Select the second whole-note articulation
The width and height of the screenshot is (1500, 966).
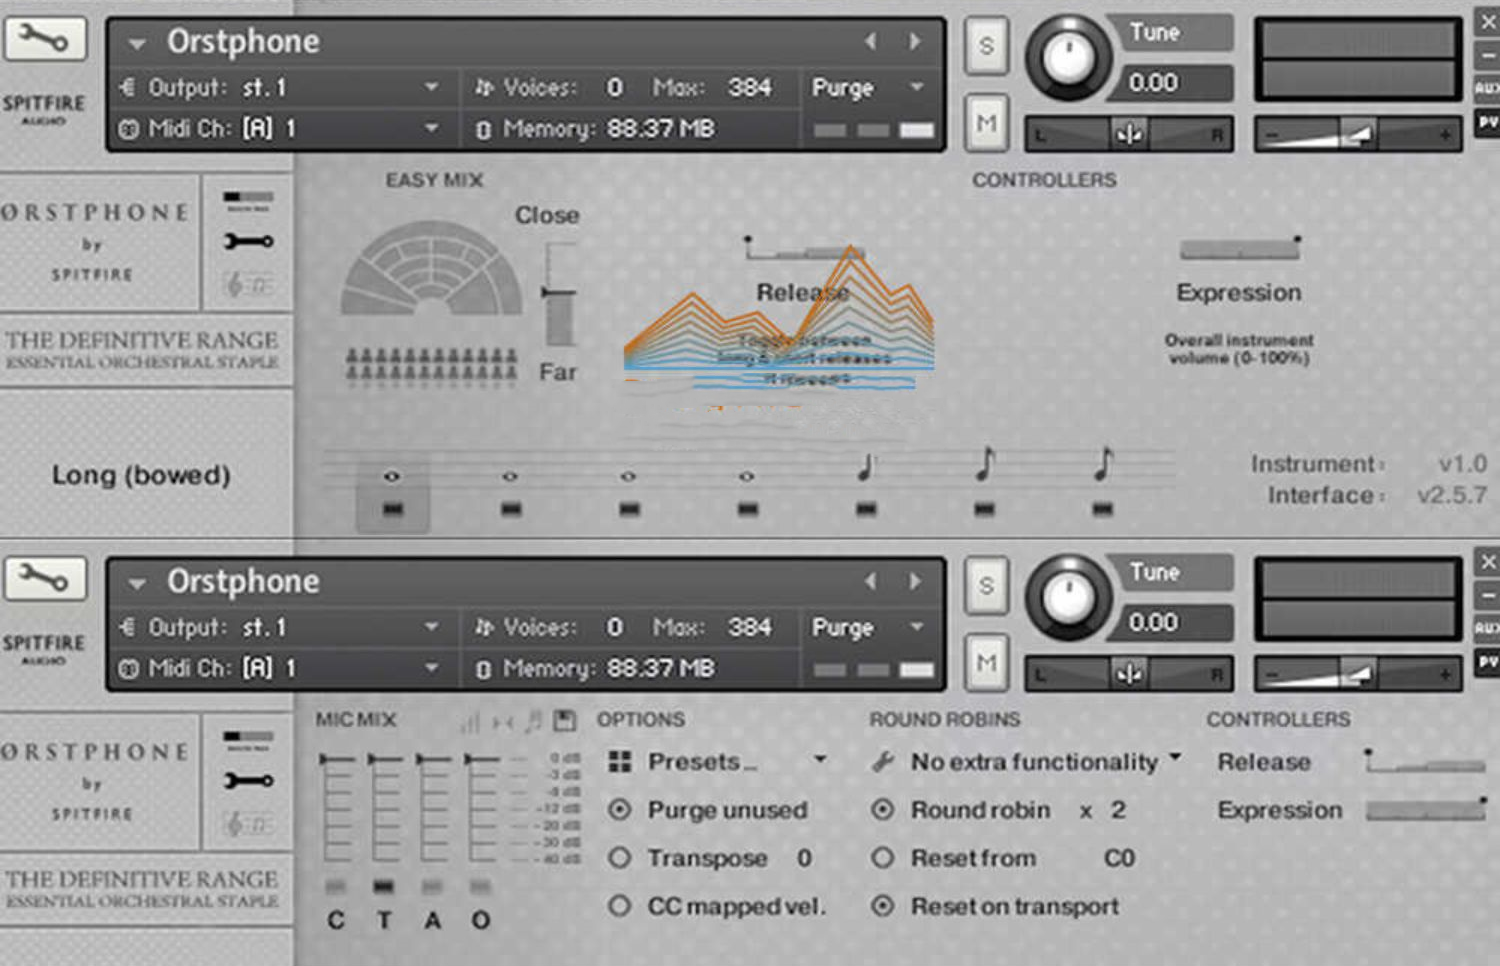click(x=510, y=476)
